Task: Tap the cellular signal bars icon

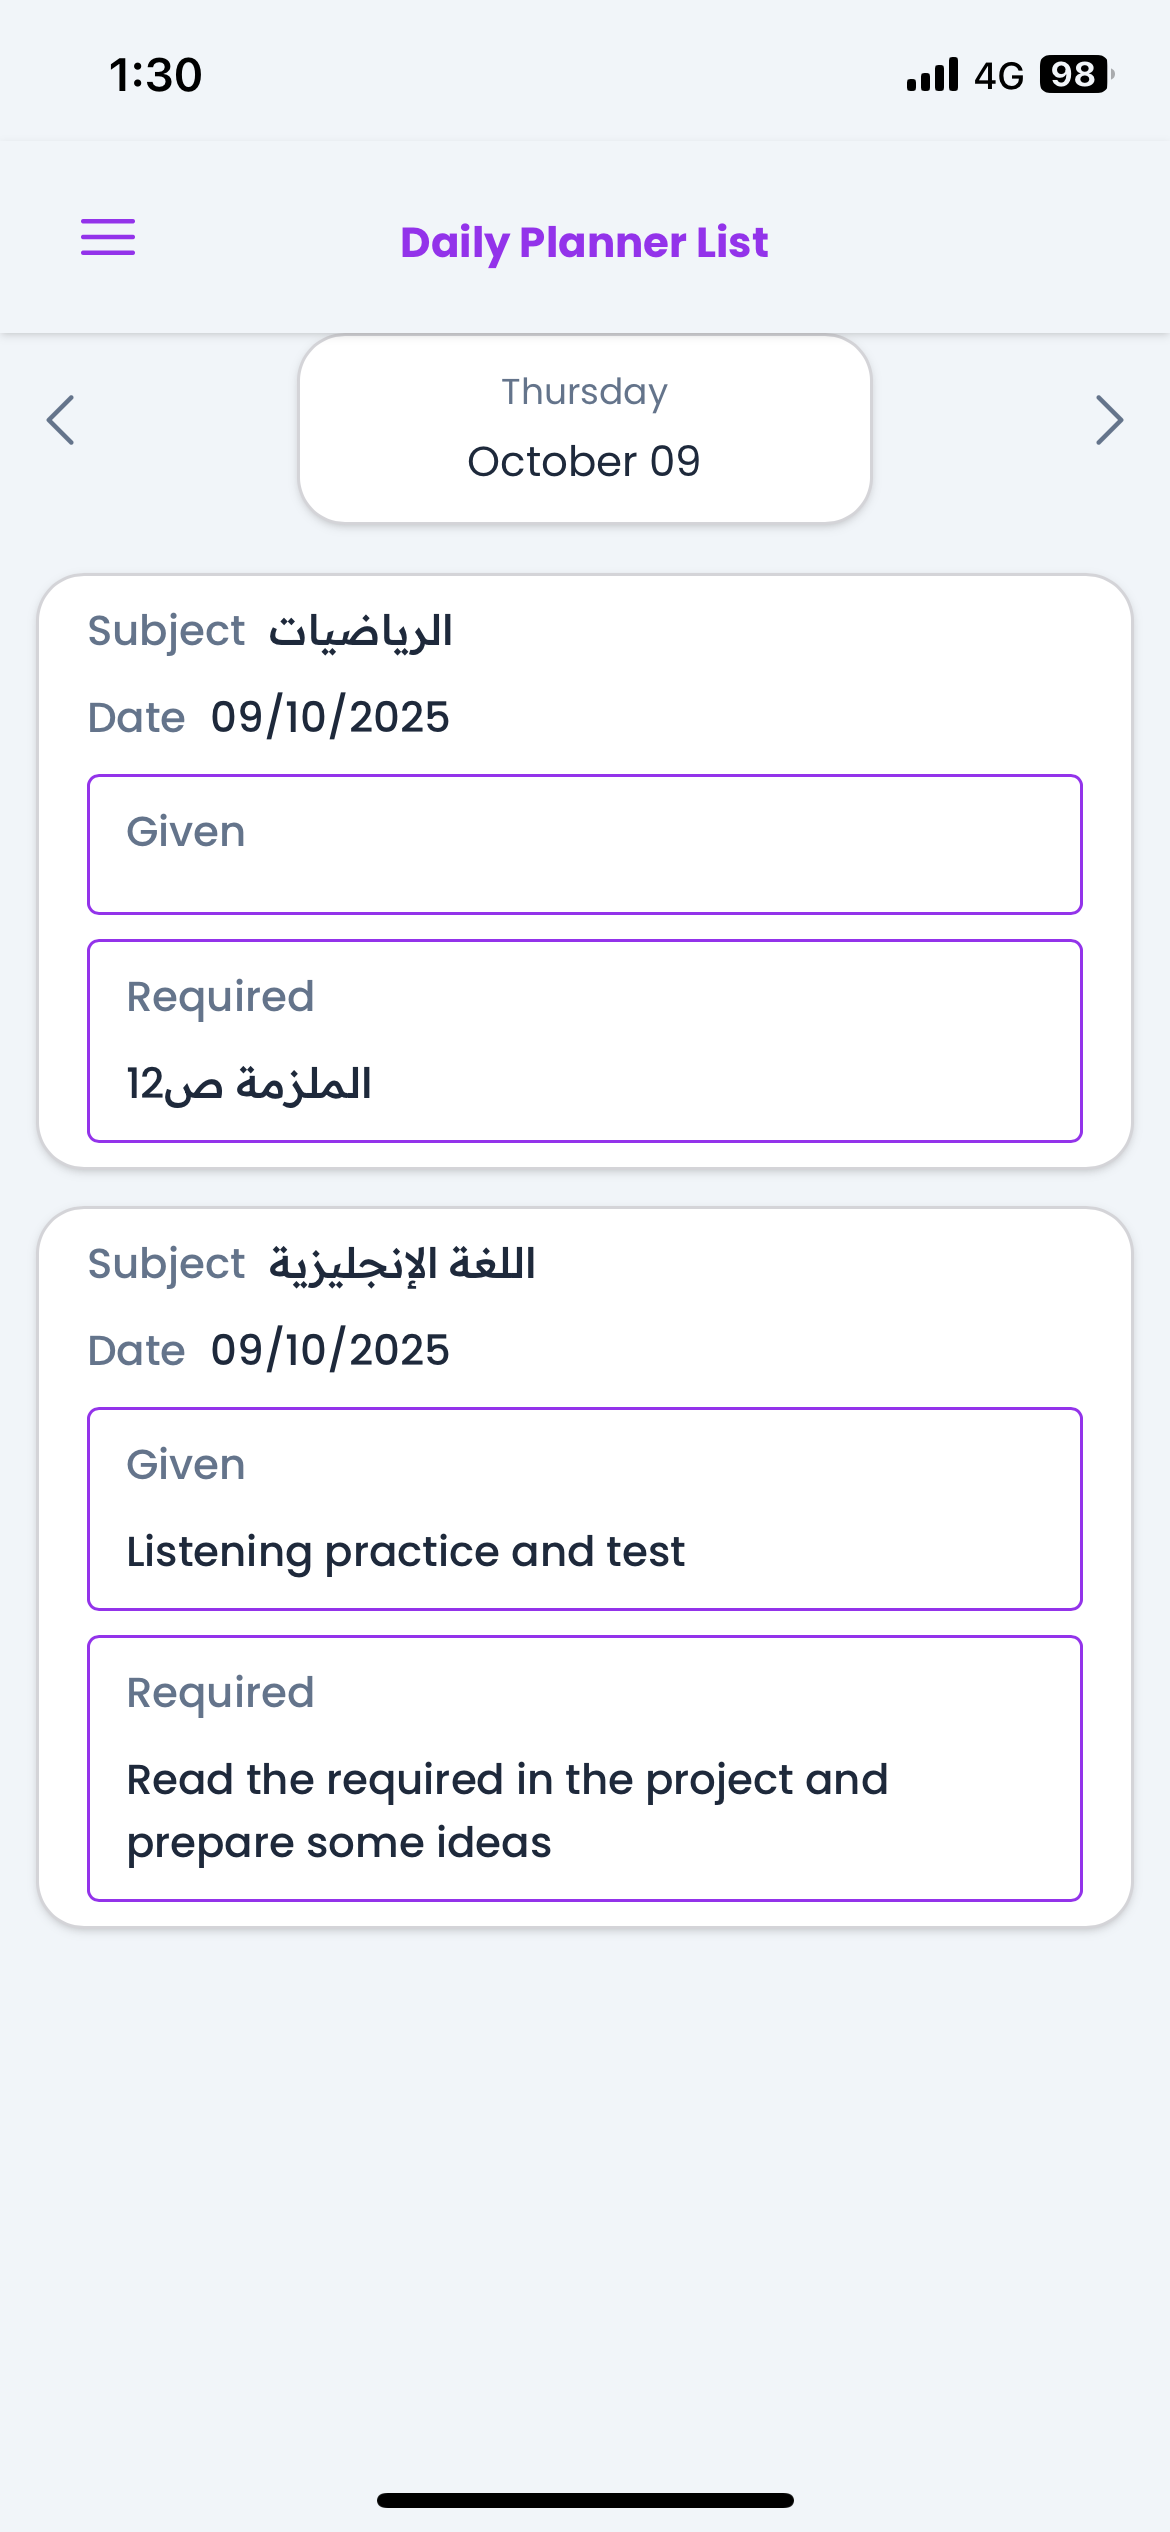Action: [x=932, y=75]
